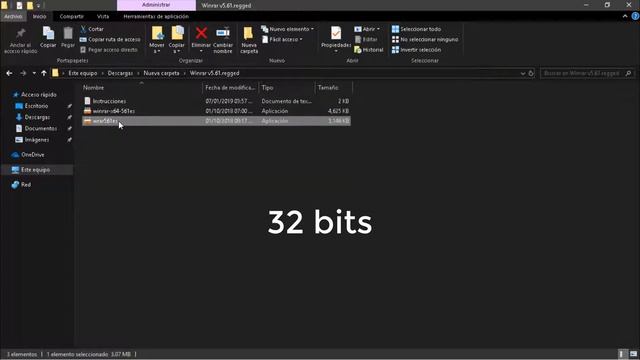The height and width of the screenshot is (360, 640).
Task: Open quick access toolbar customize arrow
Action: [x=39, y=6]
